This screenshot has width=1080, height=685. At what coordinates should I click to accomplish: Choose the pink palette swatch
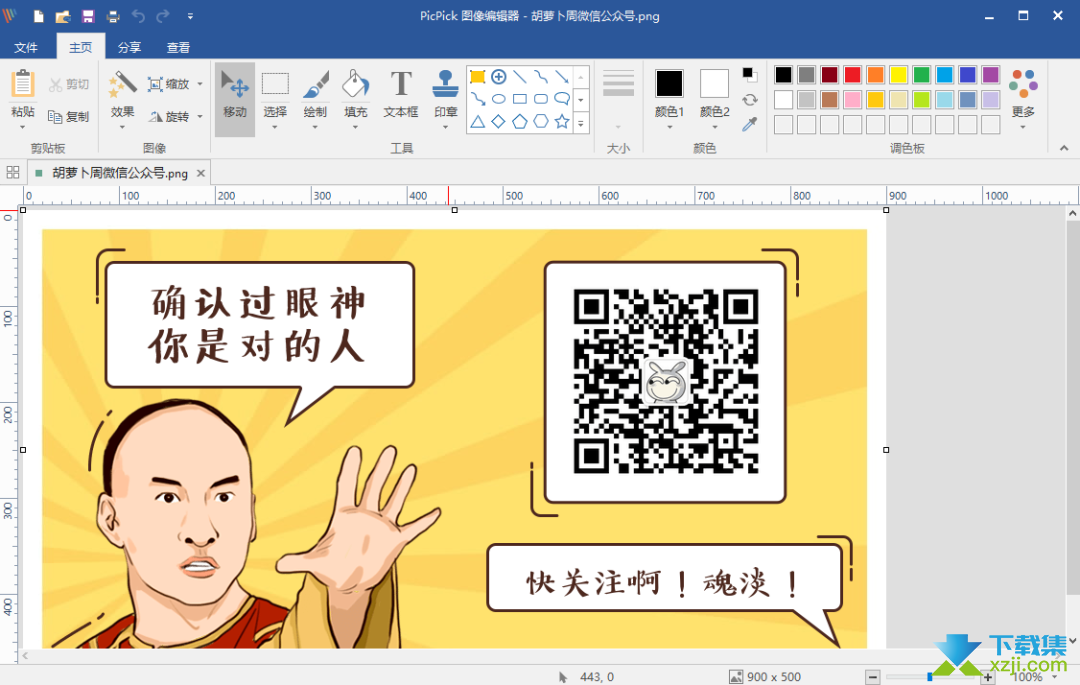pos(852,99)
